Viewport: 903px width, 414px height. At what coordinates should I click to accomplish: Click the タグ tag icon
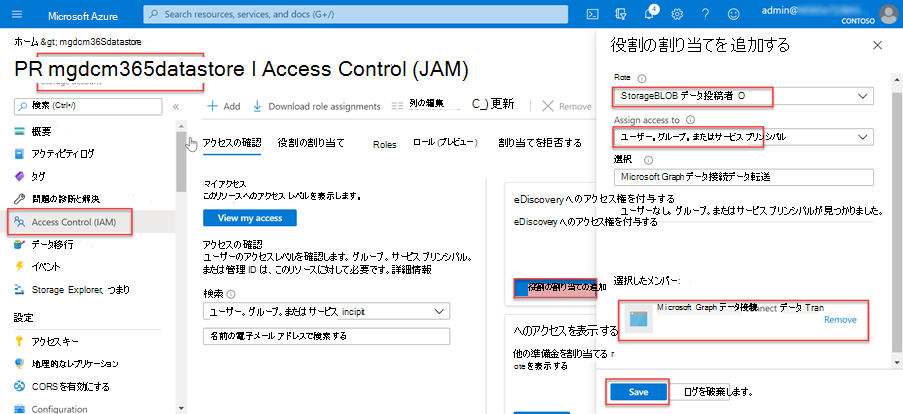point(20,177)
